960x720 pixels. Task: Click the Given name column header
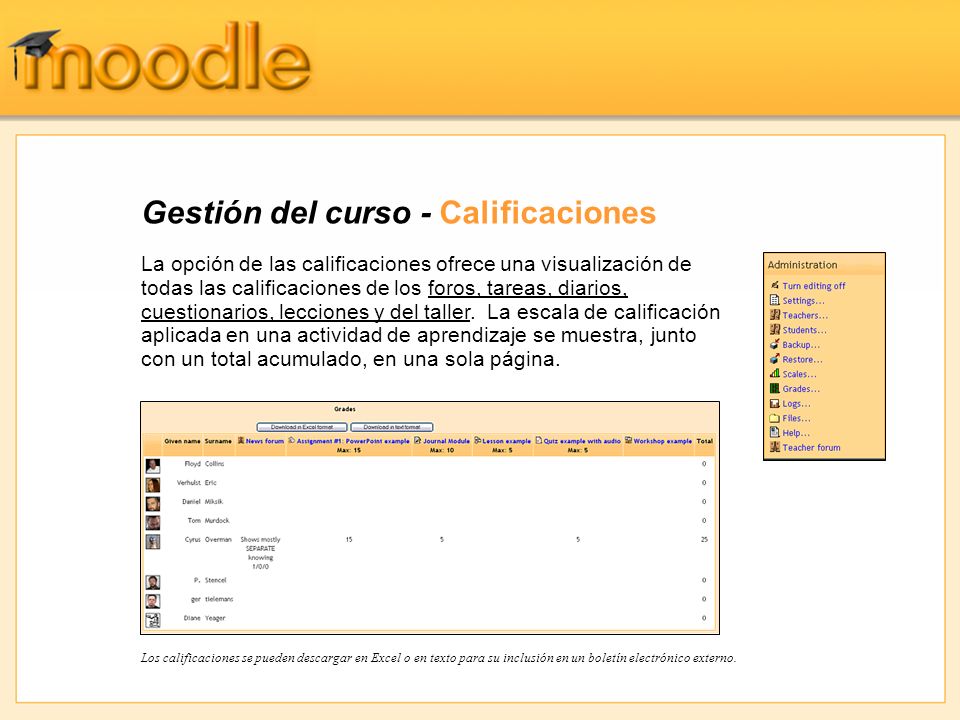[x=182, y=441]
